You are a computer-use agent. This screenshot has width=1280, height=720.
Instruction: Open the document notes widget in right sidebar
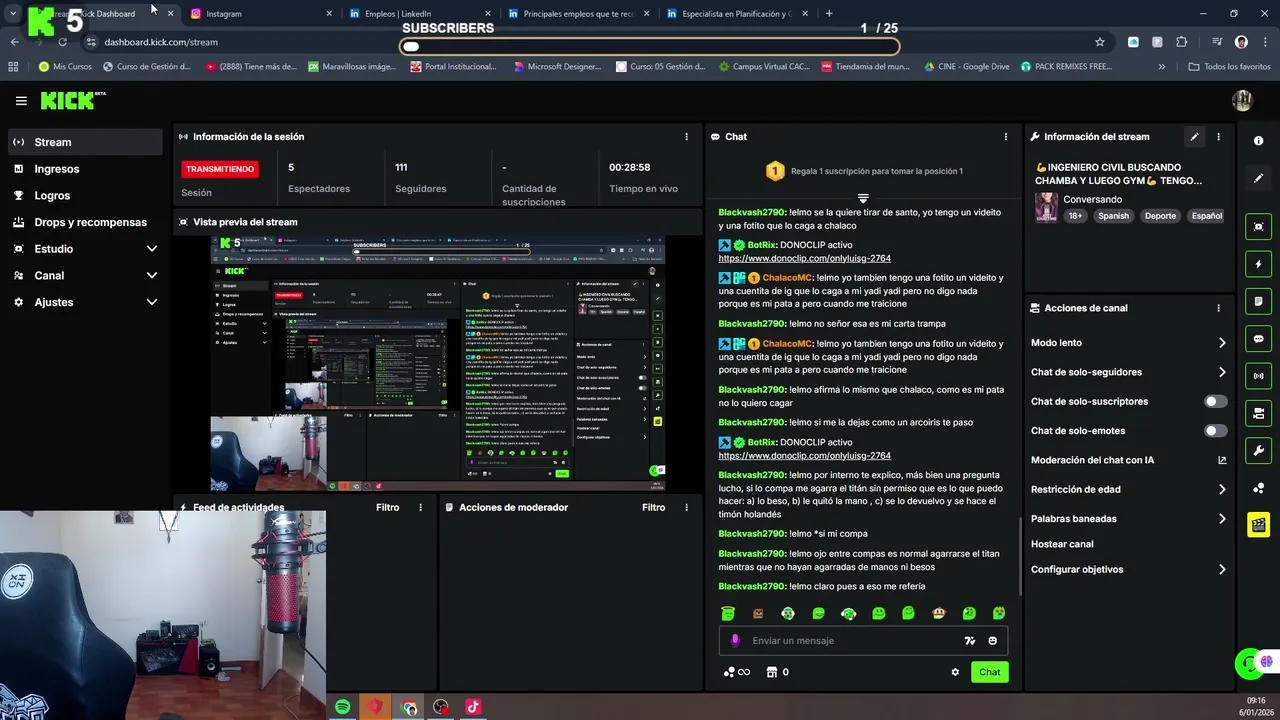[x=1258, y=301]
